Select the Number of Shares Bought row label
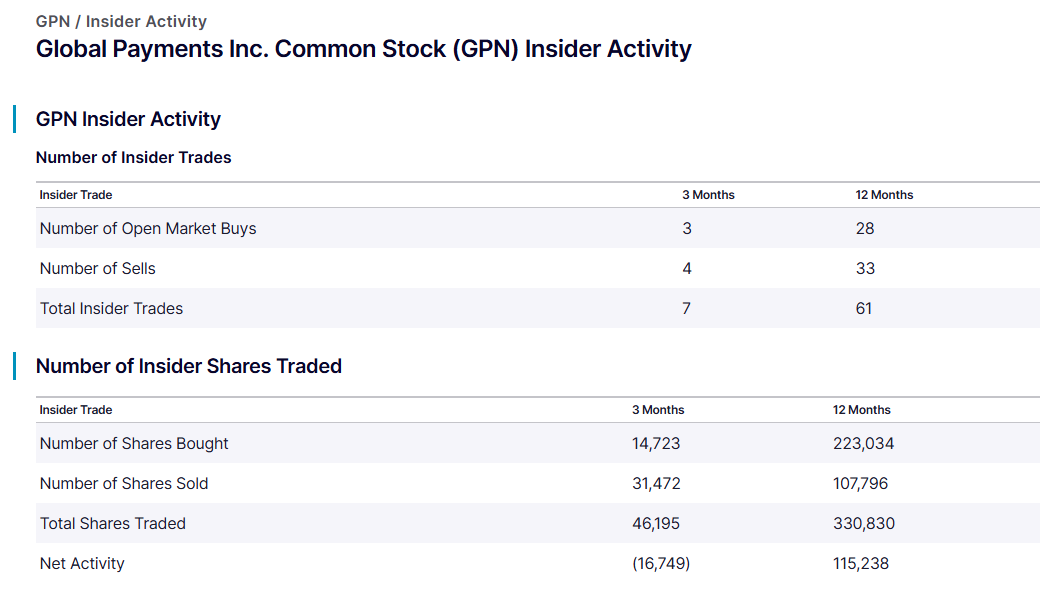The width and height of the screenshot is (1052, 596). tap(134, 443)
